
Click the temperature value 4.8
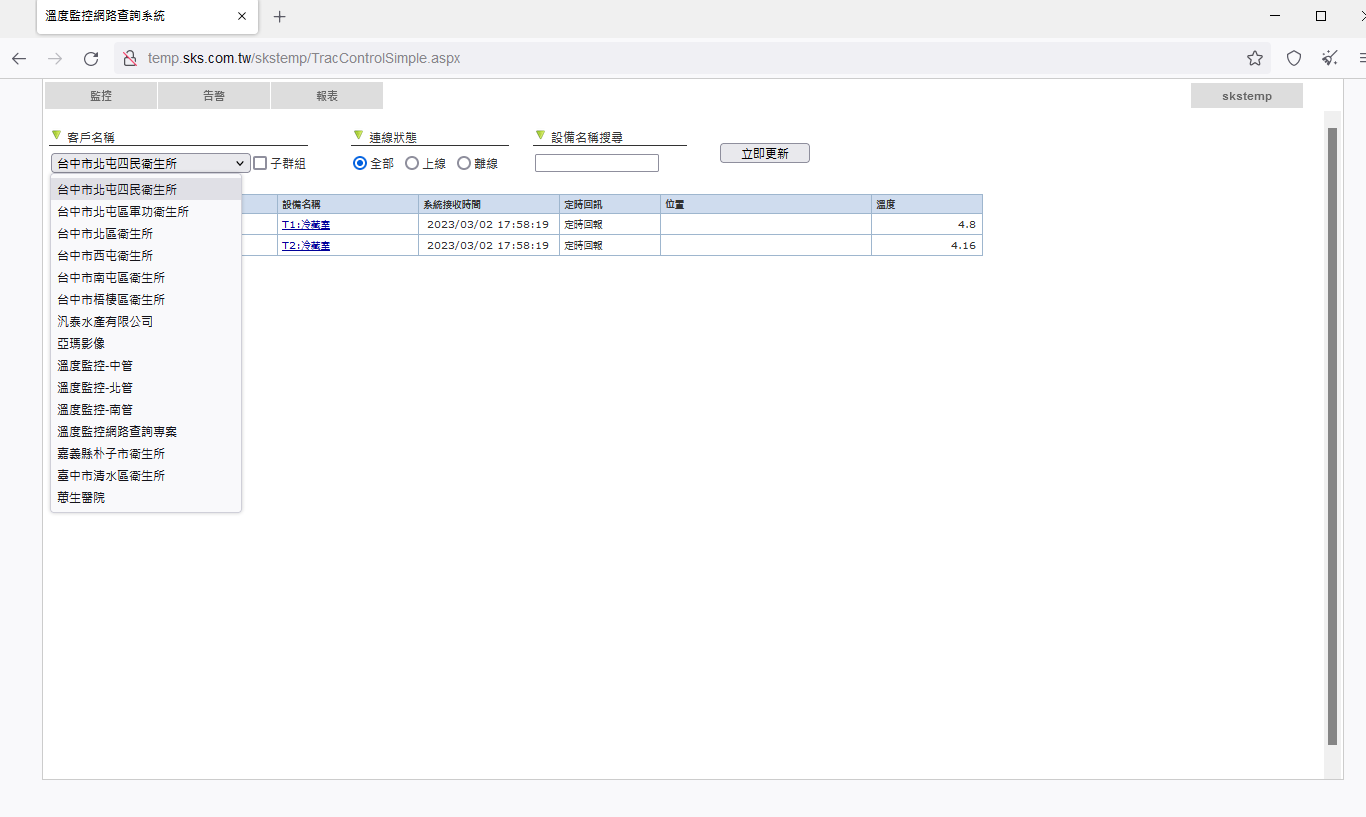click(966, 224)
